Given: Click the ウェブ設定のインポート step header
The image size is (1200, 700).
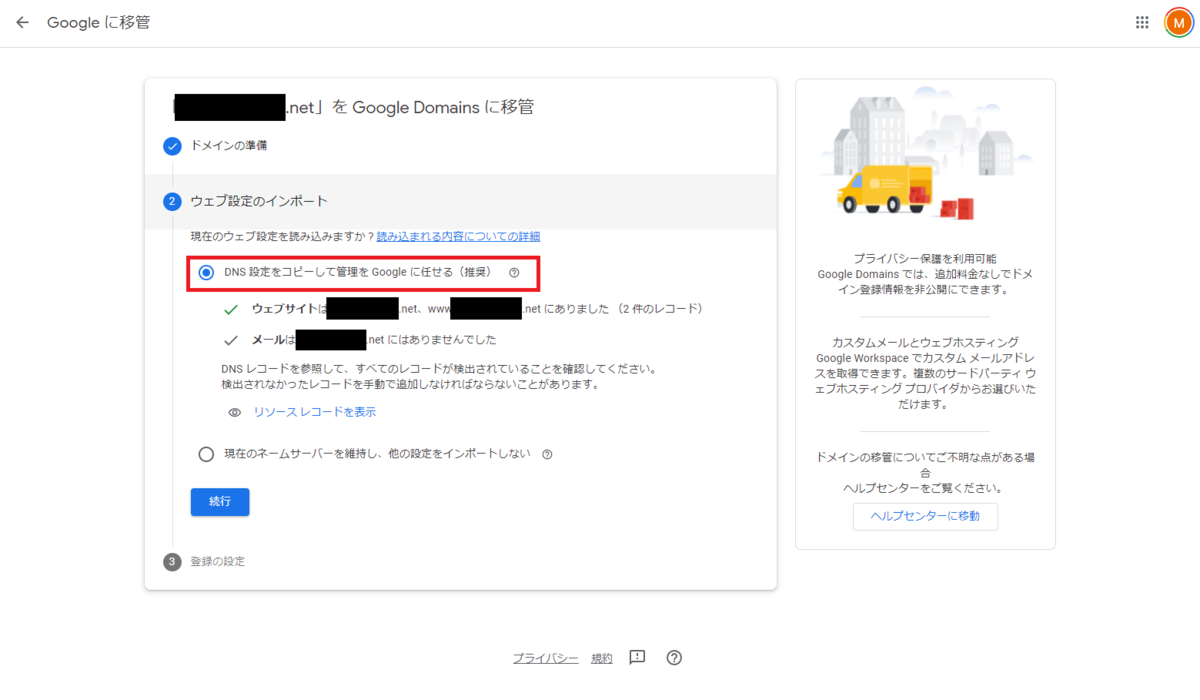Looking at the screenshot, I should click(x=460, y=202).
